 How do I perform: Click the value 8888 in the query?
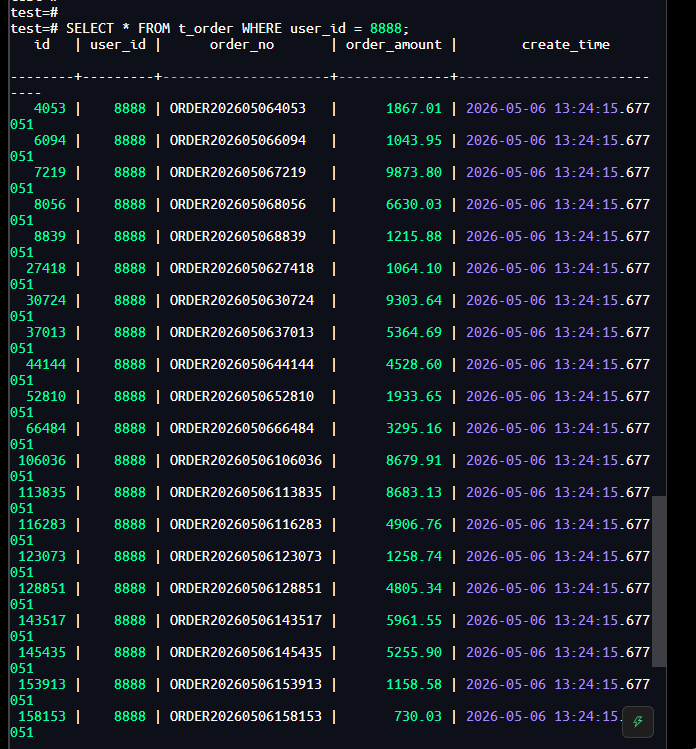tap(386, 29)
